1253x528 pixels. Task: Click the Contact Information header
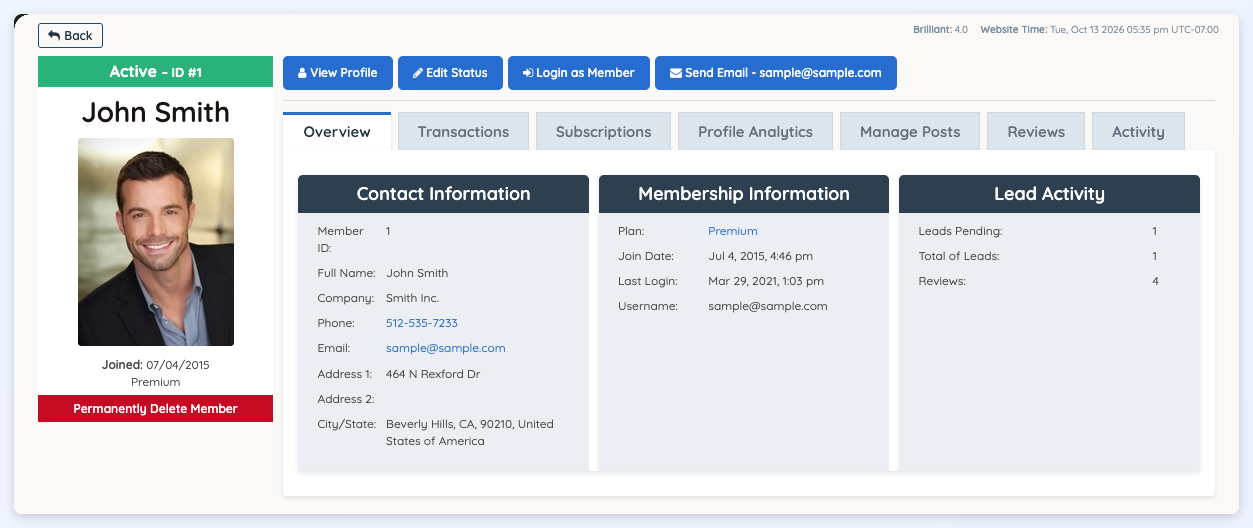(443, 194)
